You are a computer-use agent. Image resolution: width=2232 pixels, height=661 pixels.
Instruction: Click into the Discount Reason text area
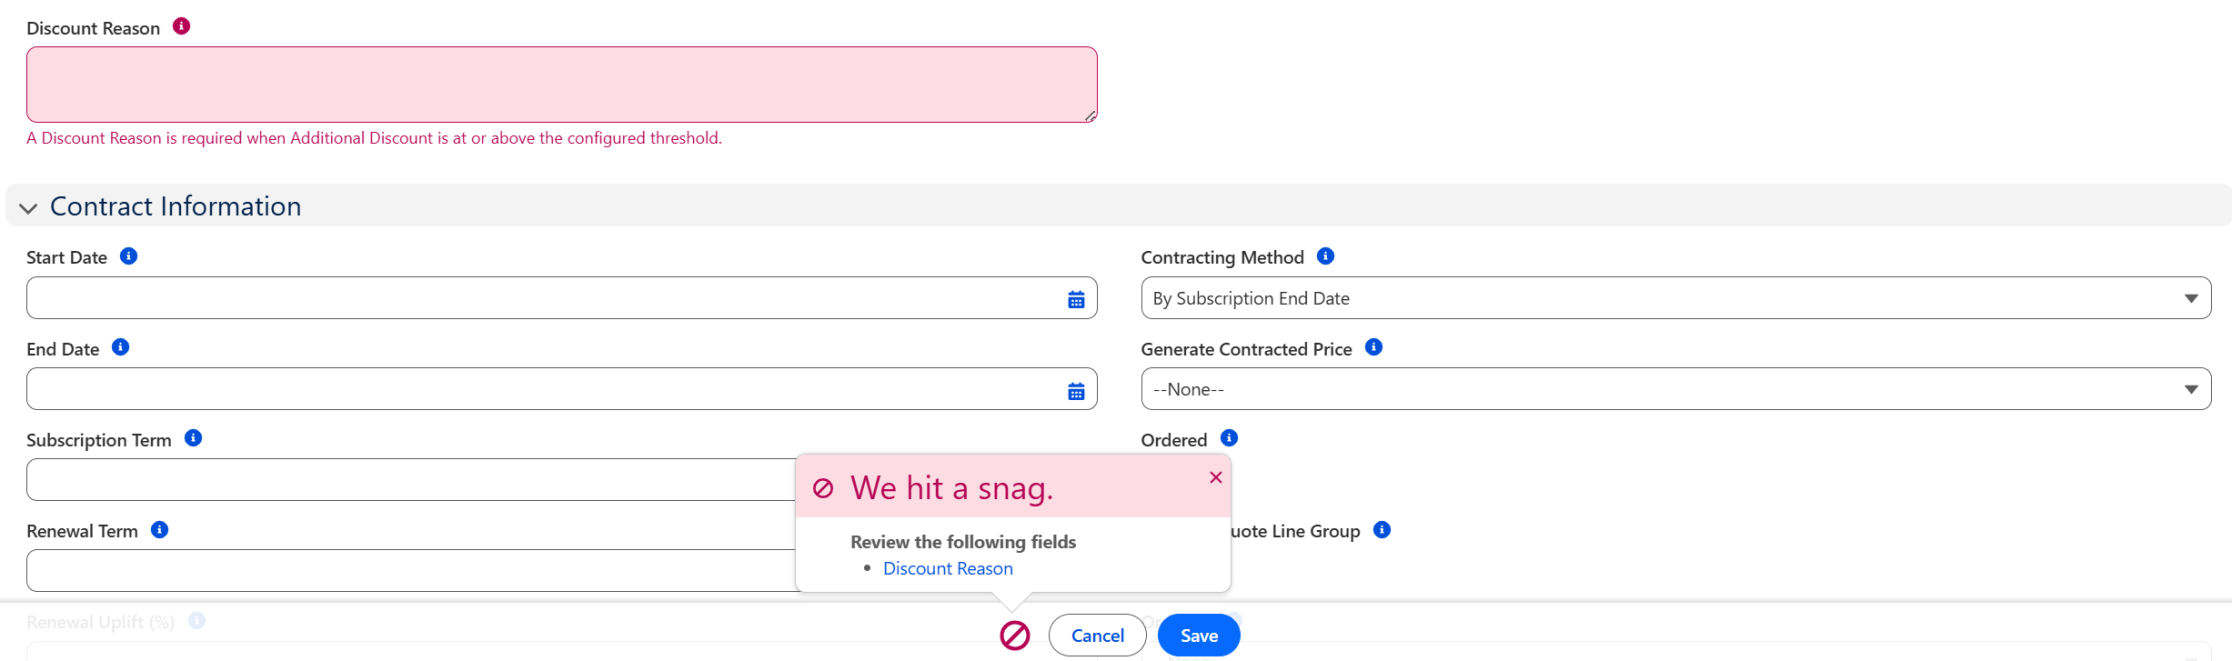(561, 85)
